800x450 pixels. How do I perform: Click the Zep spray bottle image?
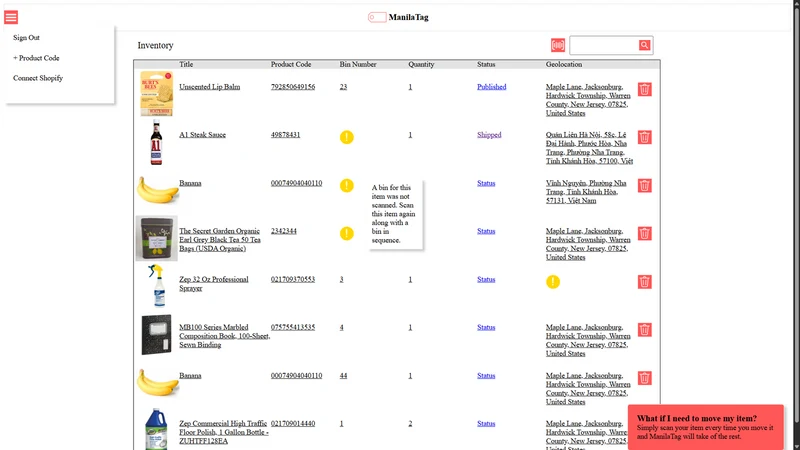coord(157,286)
